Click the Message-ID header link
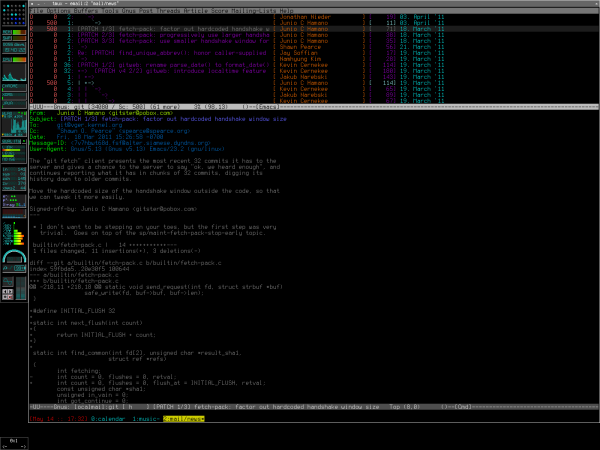Image resolution: width=600 pixels, height=450 pixels. coord(140,143)
